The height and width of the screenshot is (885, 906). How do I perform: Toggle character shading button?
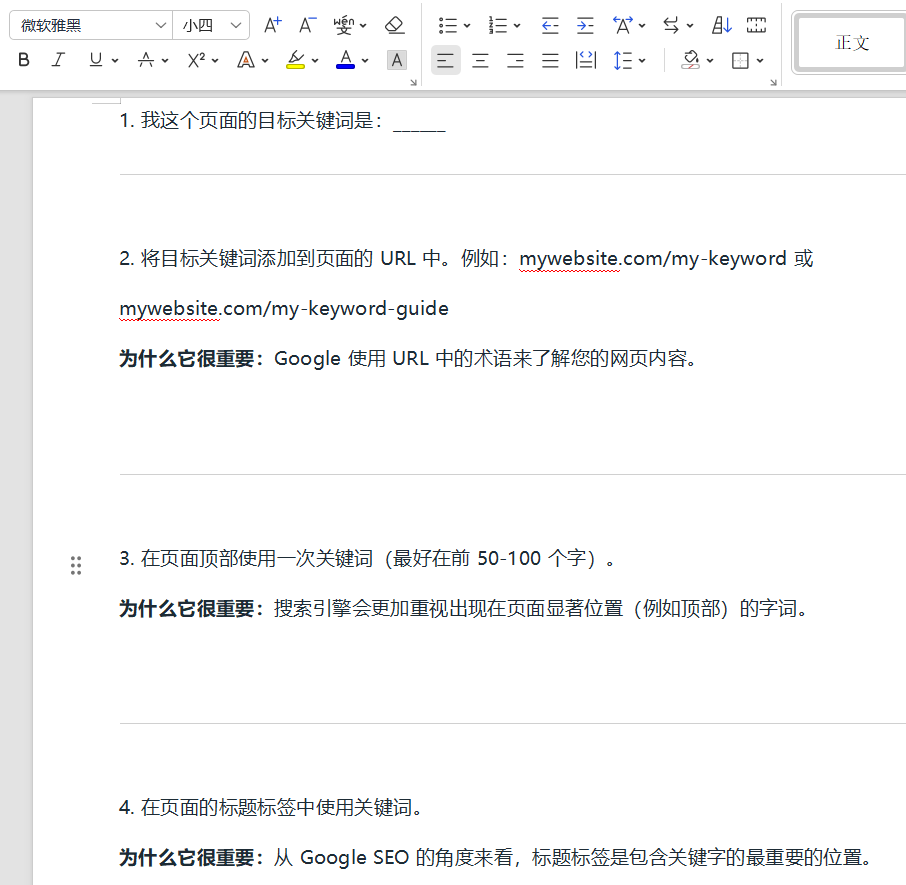[x=397, y=60]
